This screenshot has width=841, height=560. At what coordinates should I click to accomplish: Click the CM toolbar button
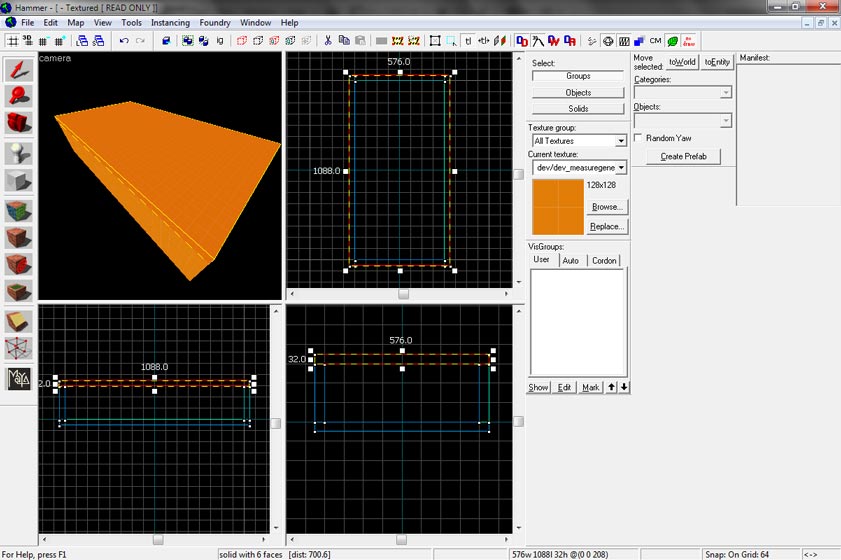[x=655, y=41]
